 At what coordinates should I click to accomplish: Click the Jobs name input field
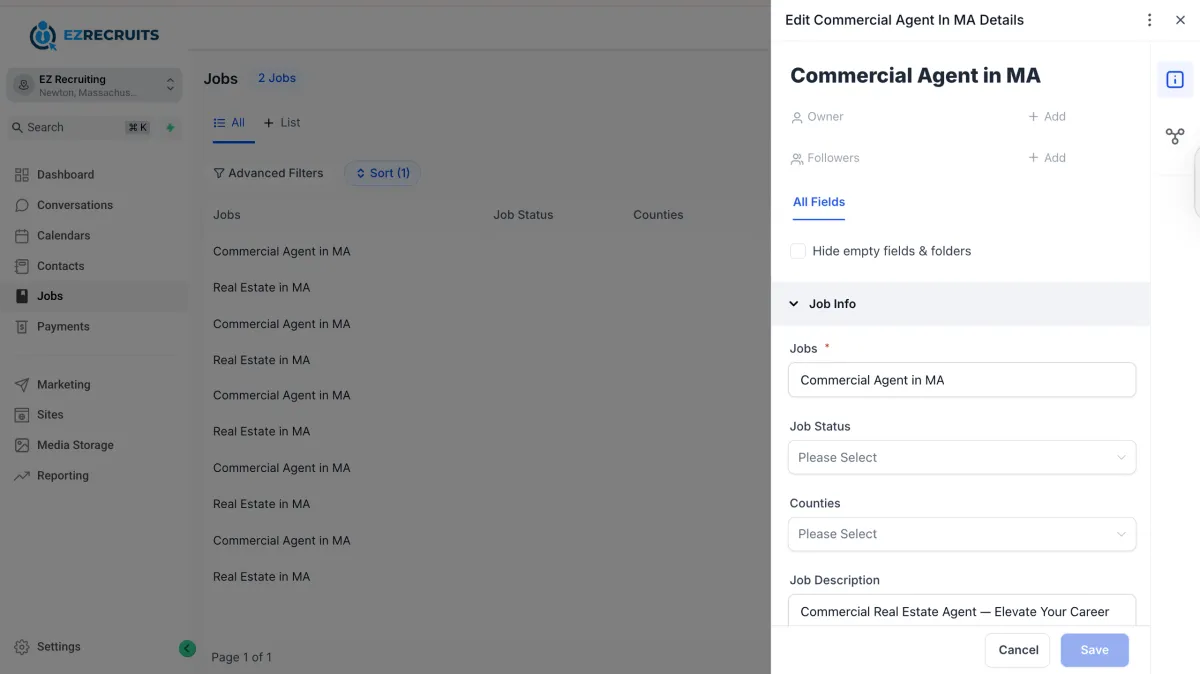pyautogui.click(x=962, y=380)
